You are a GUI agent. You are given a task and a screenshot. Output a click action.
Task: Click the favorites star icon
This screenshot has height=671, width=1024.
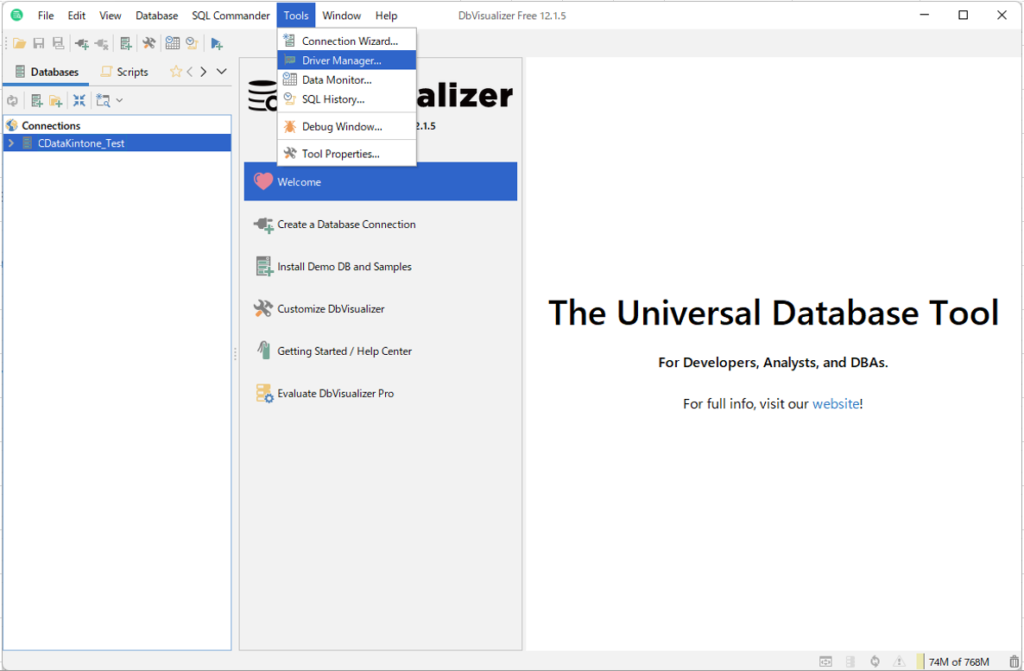coord(176,72)
